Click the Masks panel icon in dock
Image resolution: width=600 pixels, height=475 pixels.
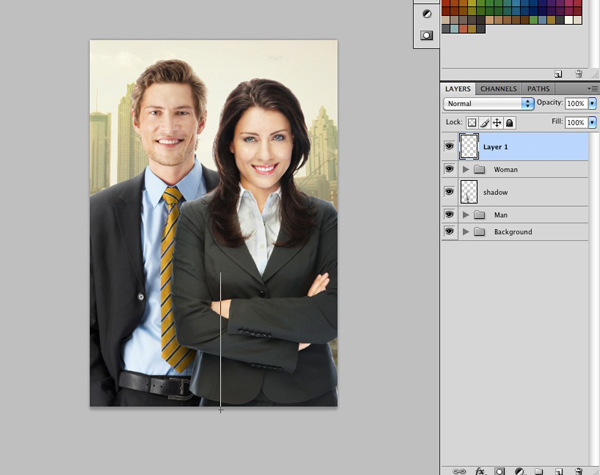(x=427, y=35)
